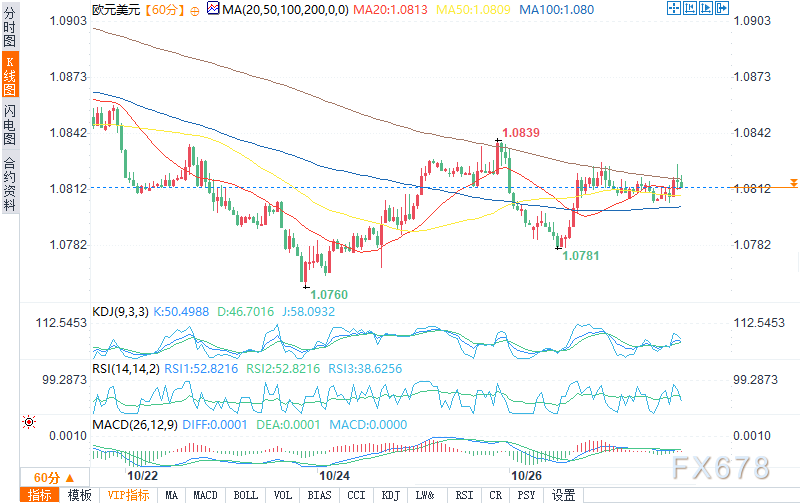Select the 指标 bottom tab

pos(40,495)
